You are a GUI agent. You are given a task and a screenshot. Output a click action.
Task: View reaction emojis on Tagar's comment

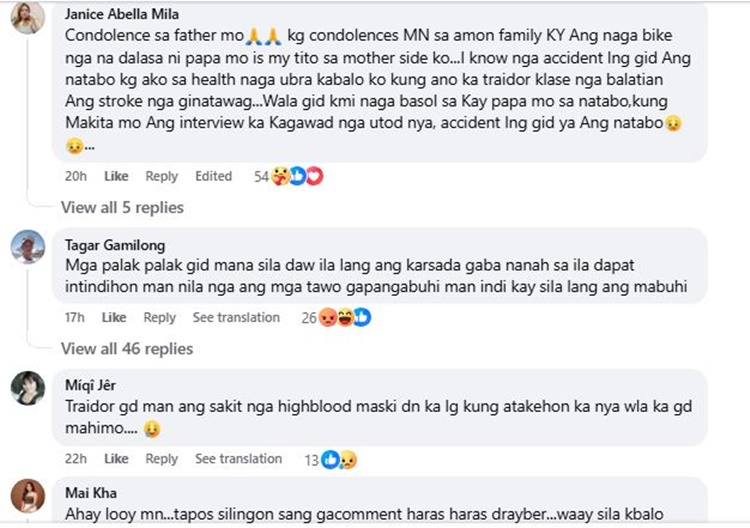[x=344, y=317]
